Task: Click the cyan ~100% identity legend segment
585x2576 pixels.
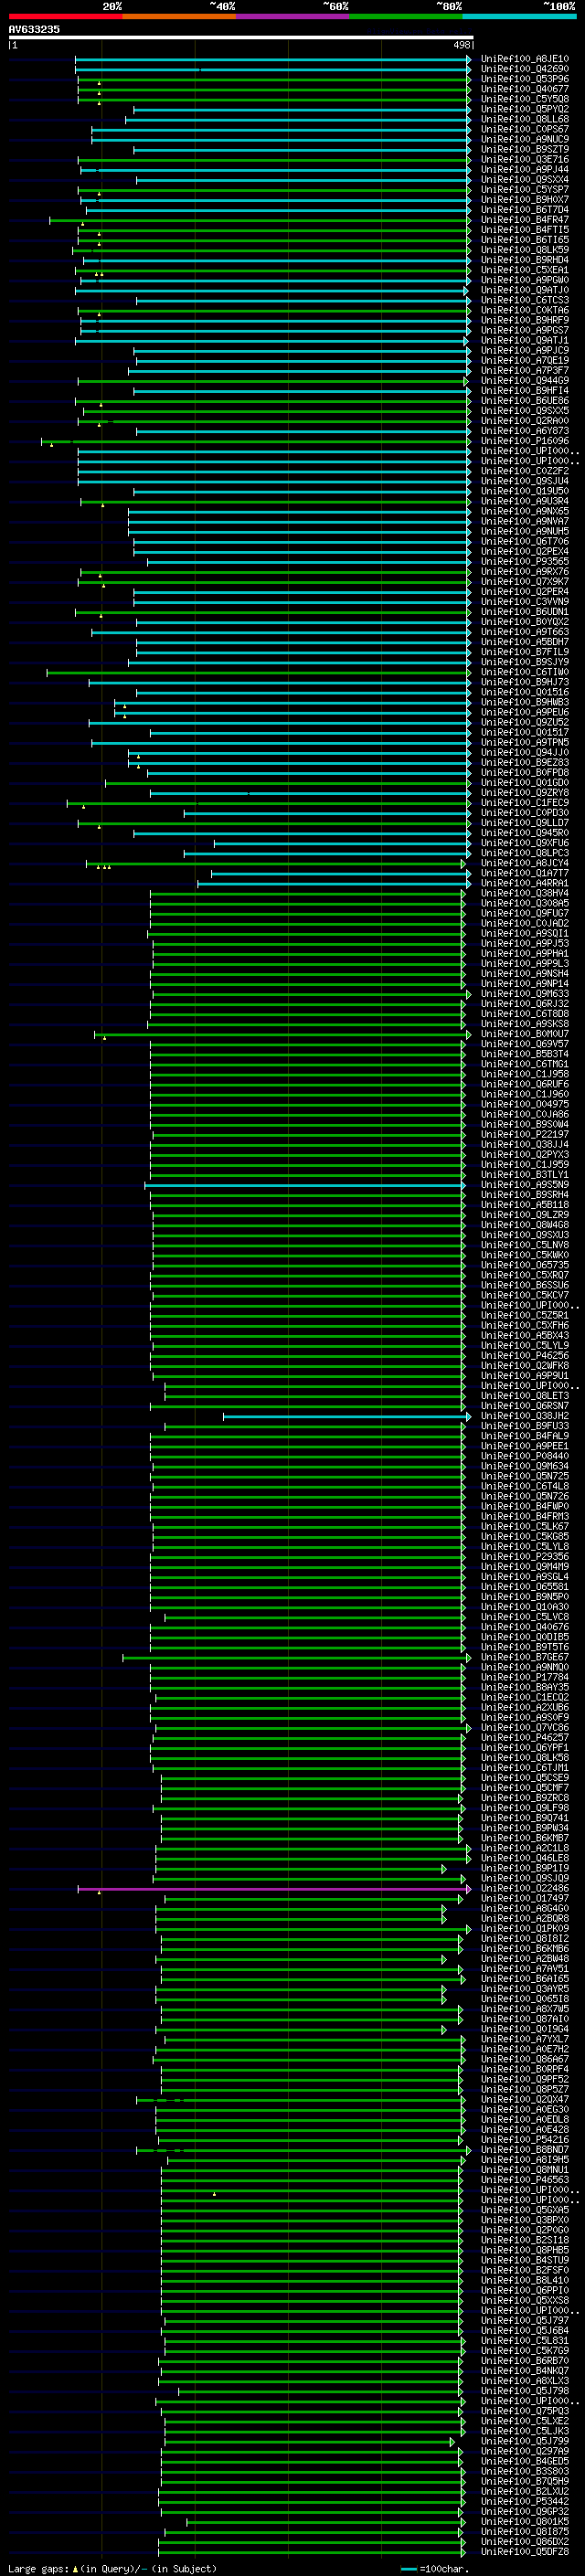Action: tap(519, 16)
